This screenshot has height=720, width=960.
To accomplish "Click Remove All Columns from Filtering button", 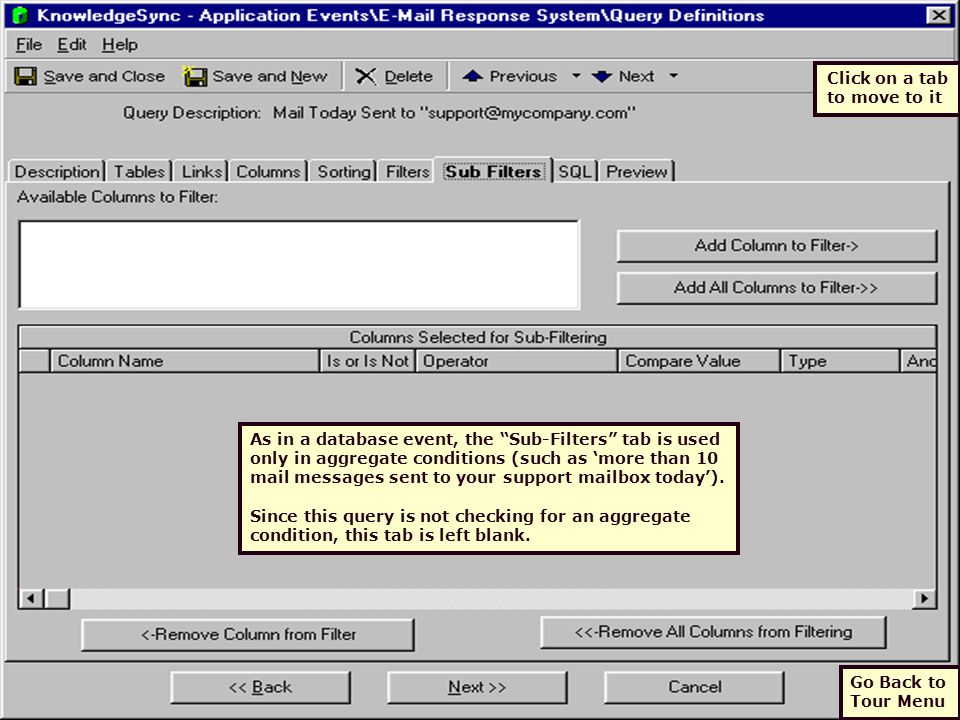I will (713, 632).
